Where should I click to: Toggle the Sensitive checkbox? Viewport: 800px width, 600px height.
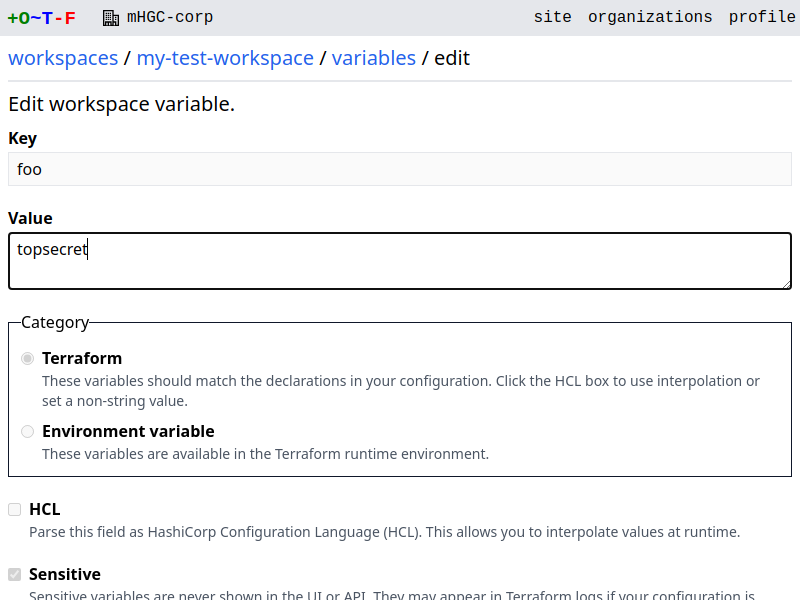[15, 574]
